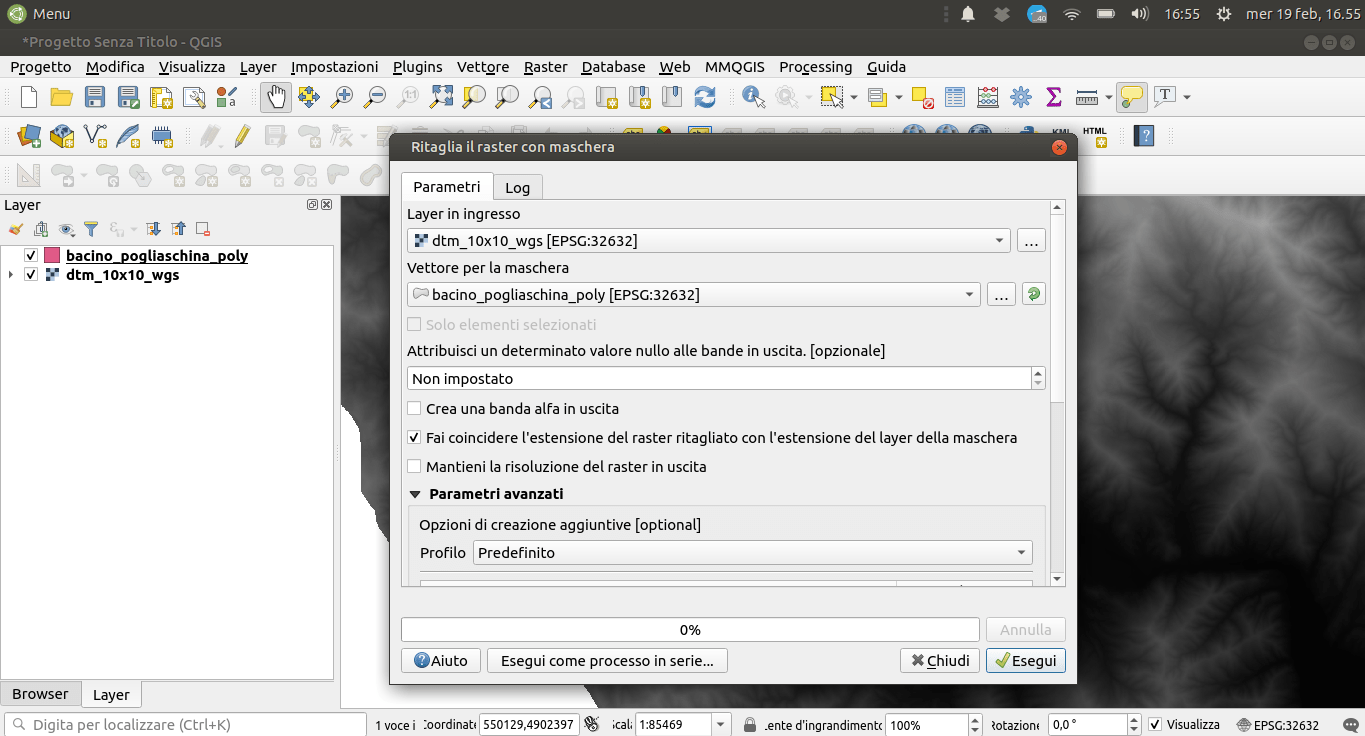Select the Text Annotation tool
Image resolution: width=1365 pixels, height=736 pixels.
coord(1164,97)
